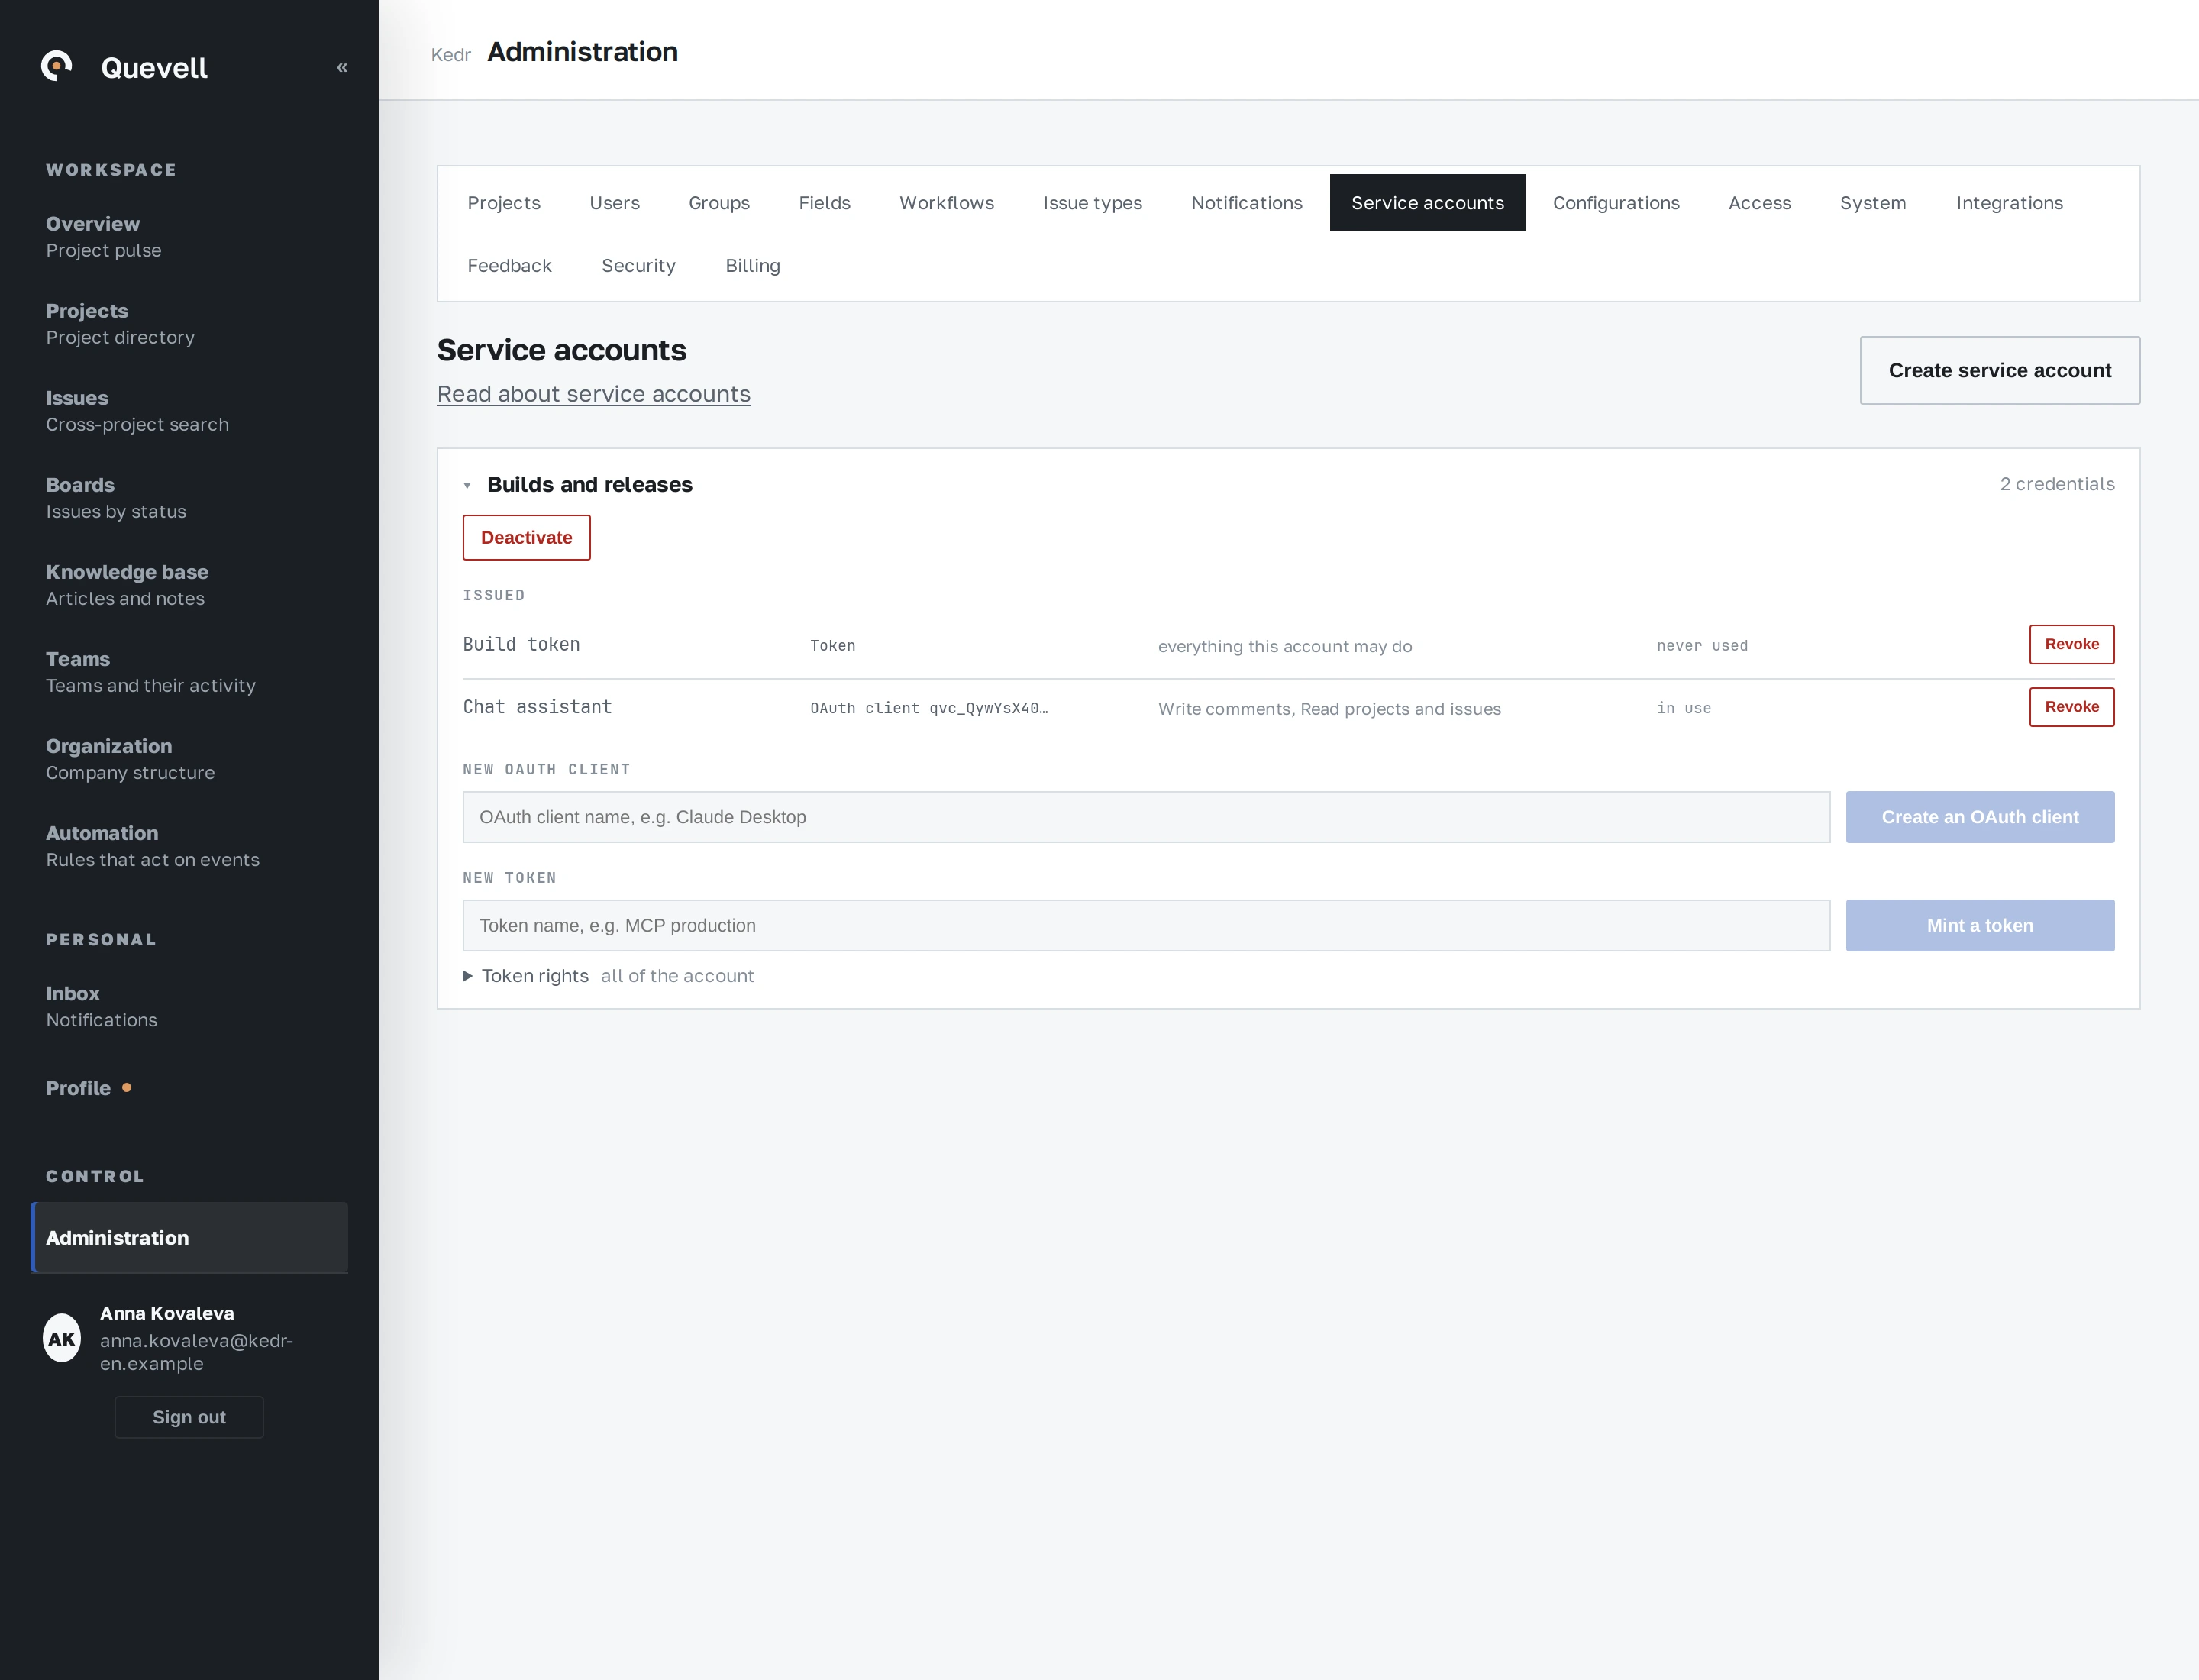Click the AK user avatar

pos(62,1338)
